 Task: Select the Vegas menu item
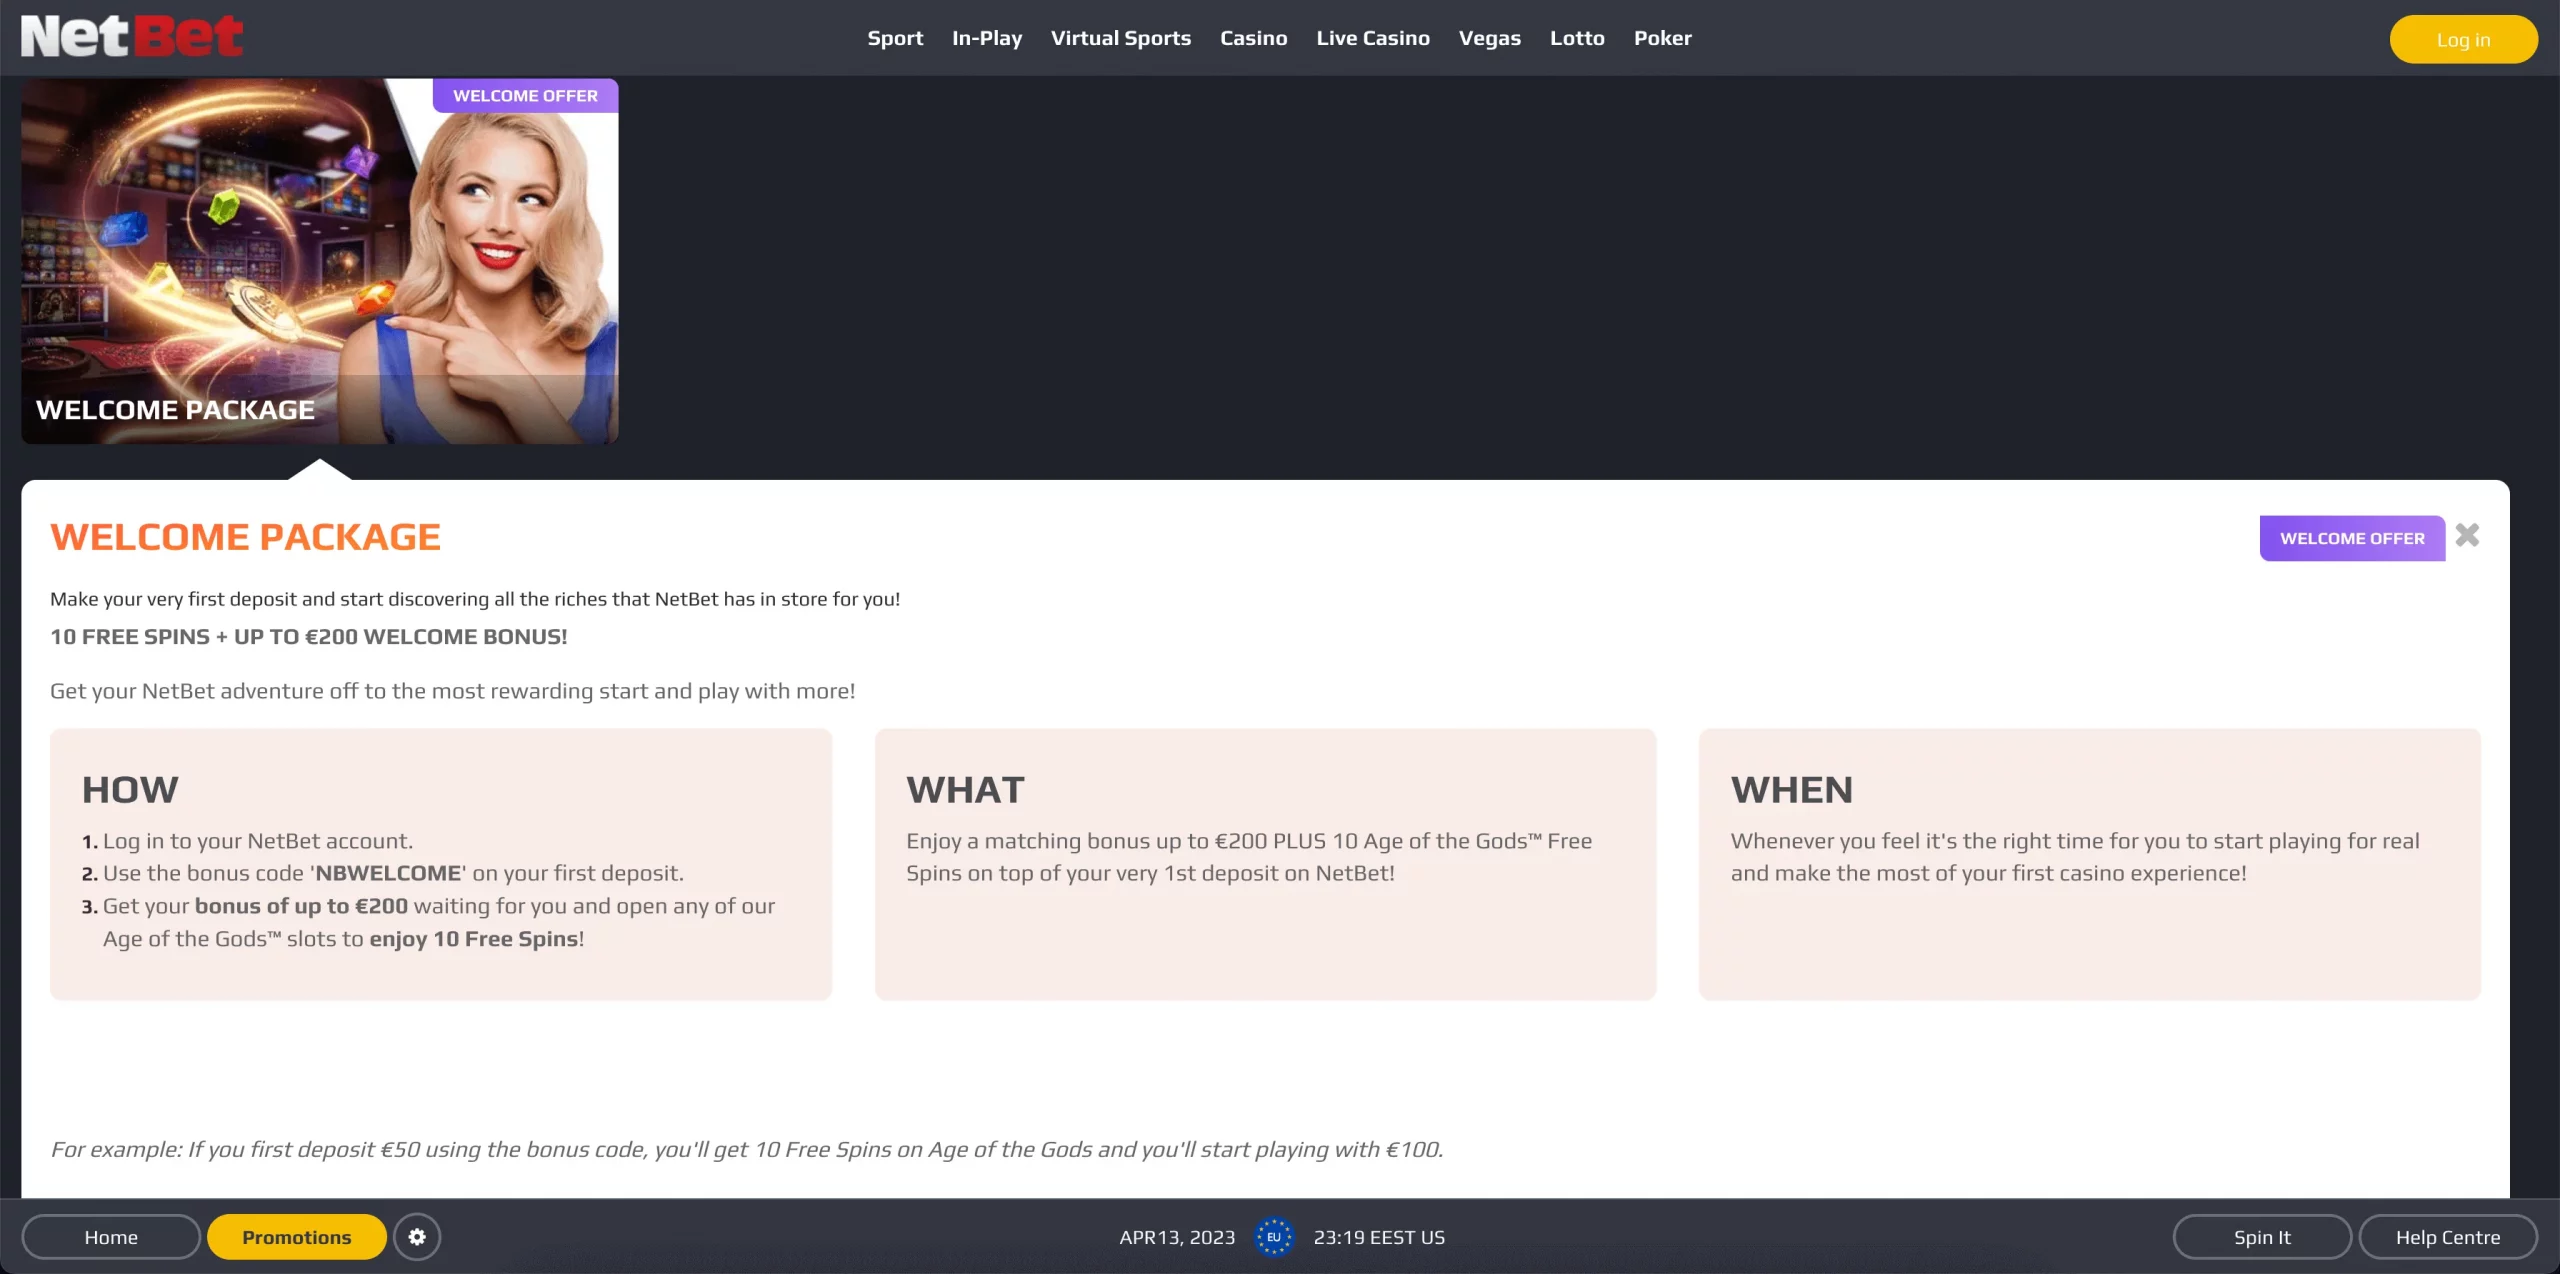[1490, 38]
